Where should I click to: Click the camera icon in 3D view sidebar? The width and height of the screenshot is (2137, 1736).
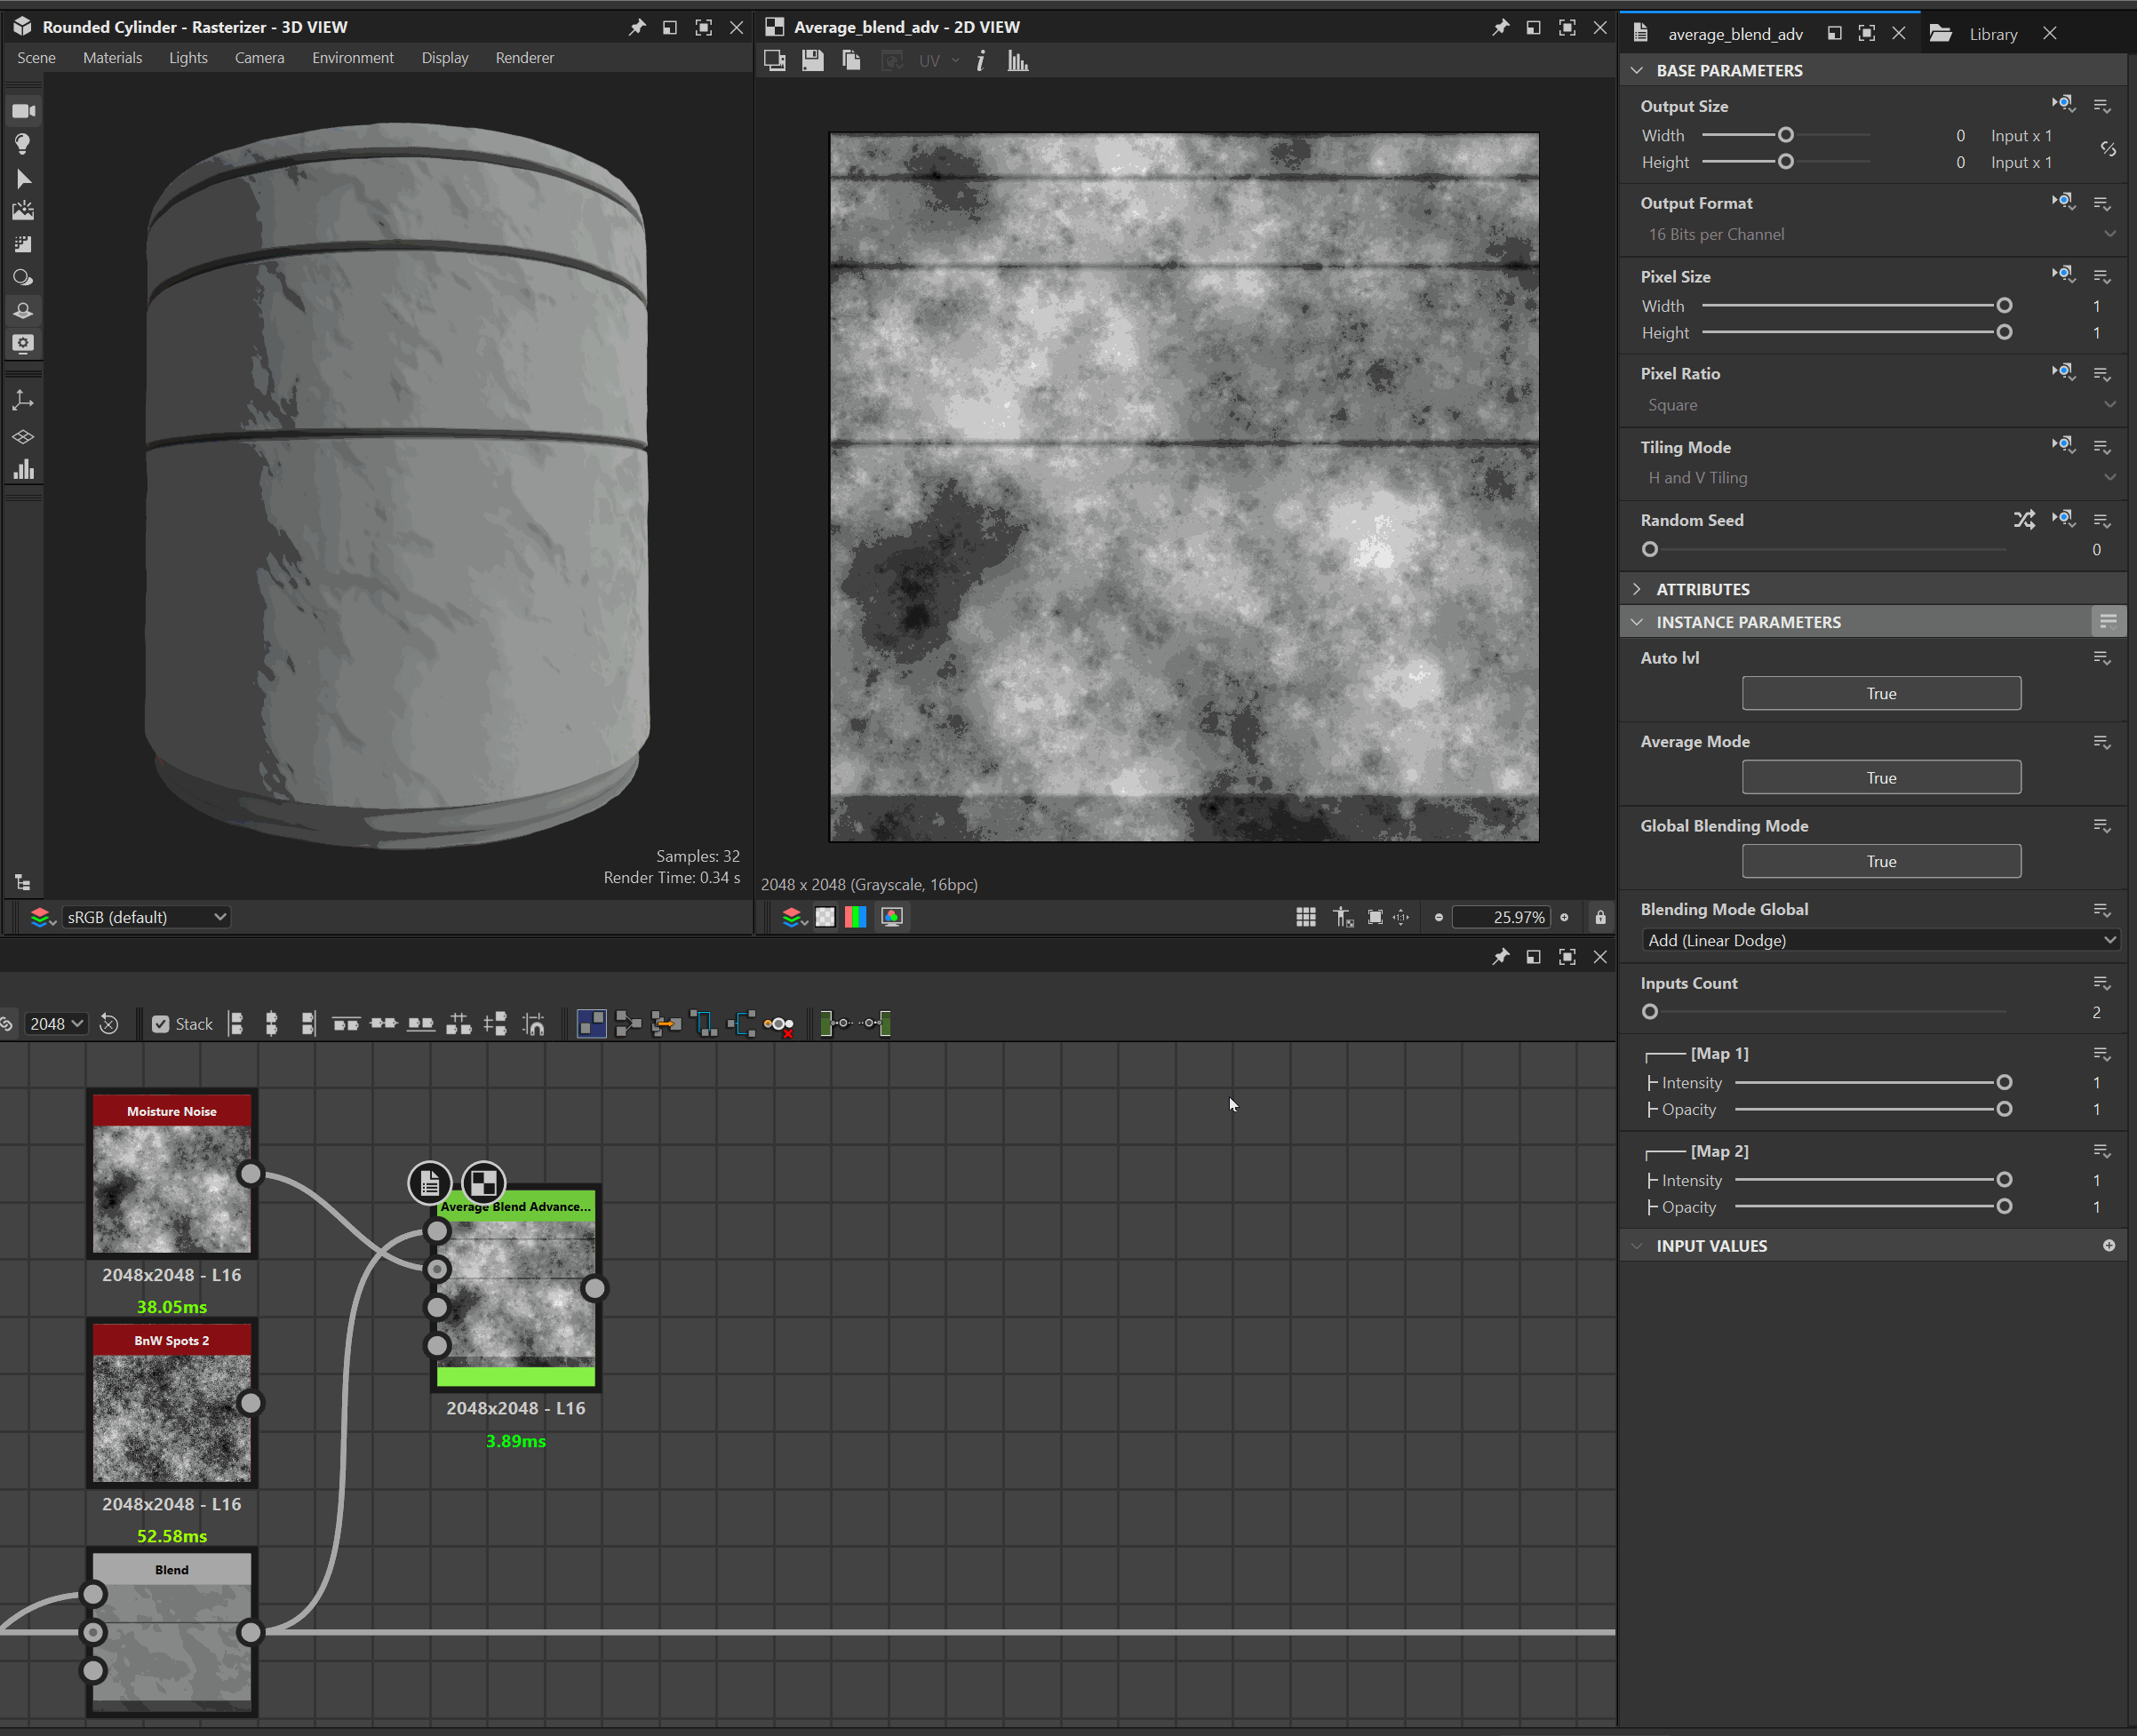(x=23, y=111)
